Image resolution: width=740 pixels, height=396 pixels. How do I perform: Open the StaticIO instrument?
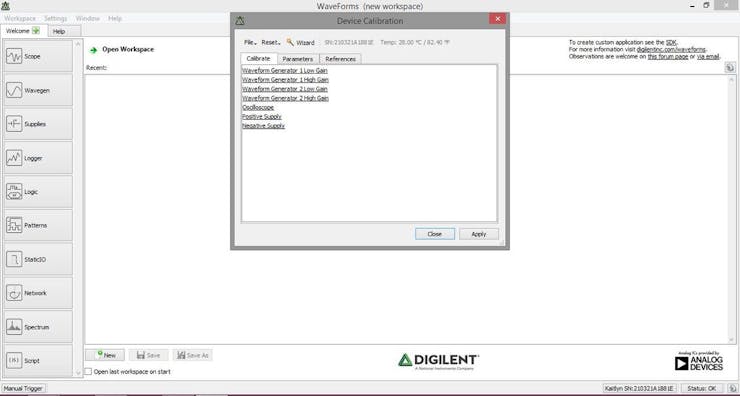click(38, 259)
